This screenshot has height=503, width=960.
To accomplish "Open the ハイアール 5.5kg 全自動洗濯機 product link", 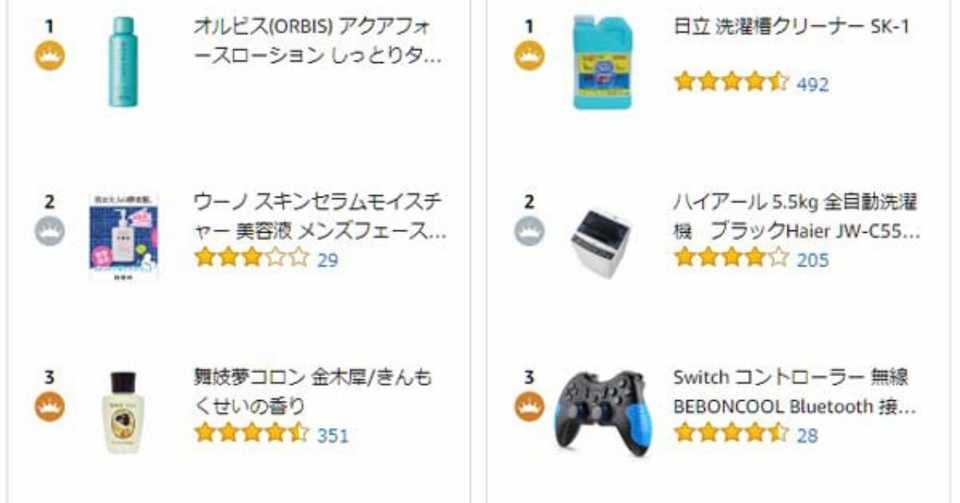I will click(795, 217).
